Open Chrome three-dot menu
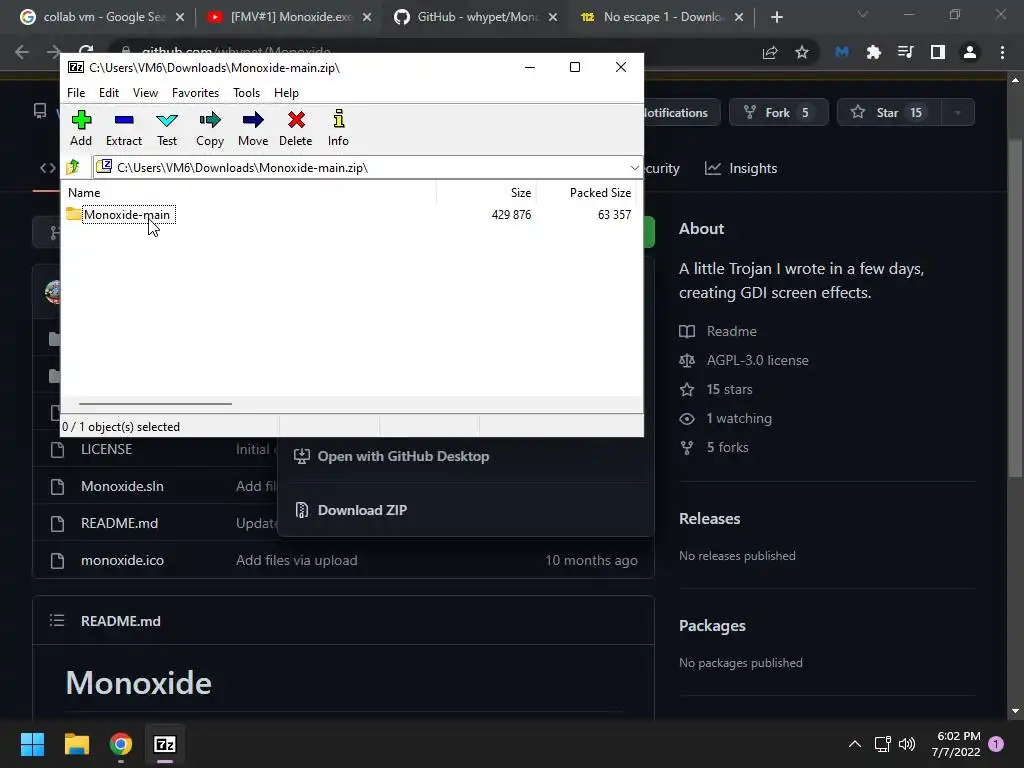 pyautogui.click(x=1002, y=52)
